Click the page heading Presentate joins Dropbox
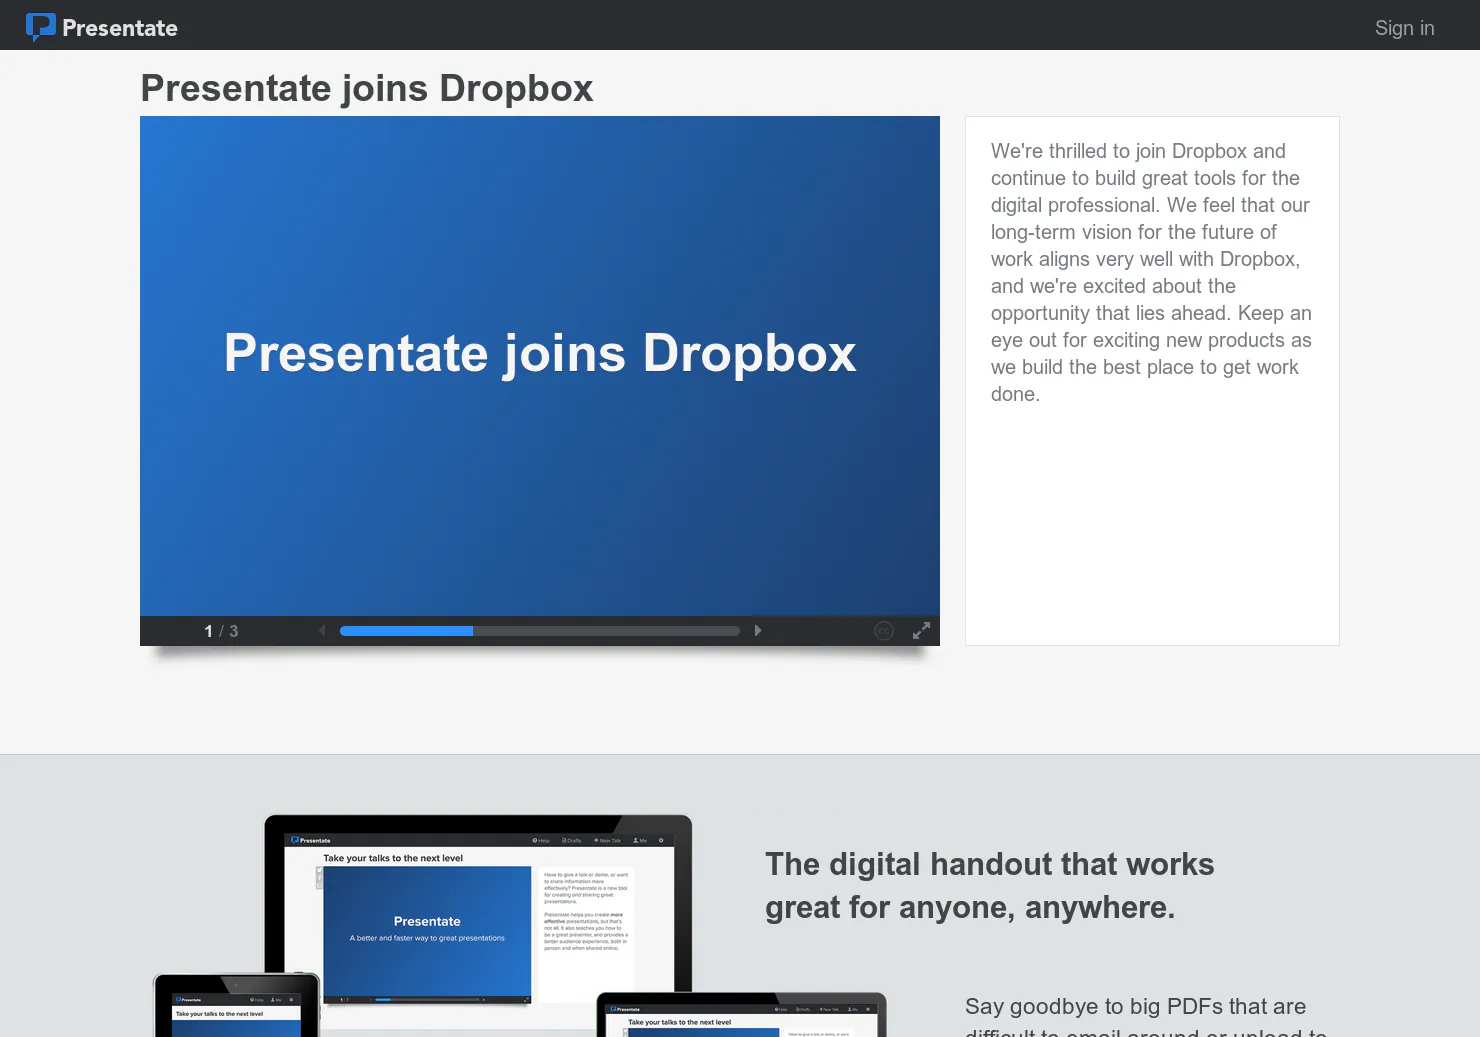The image size is (1480, 1037). [x=367, y=88]
